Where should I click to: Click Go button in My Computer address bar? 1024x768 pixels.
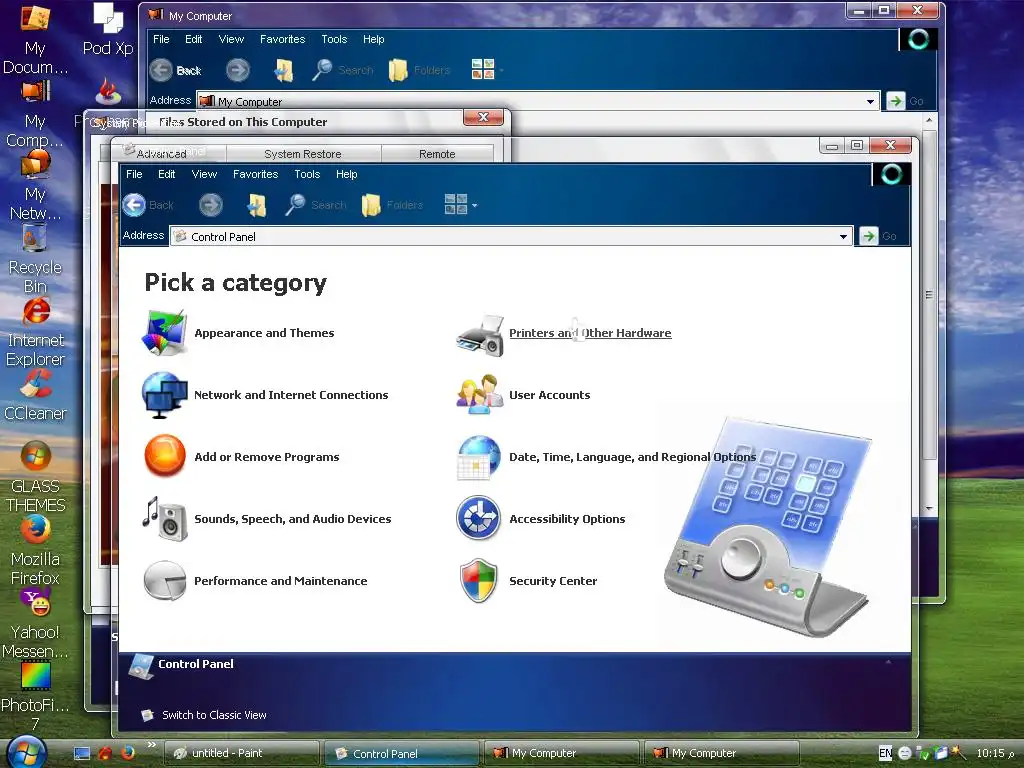(905, 101)
